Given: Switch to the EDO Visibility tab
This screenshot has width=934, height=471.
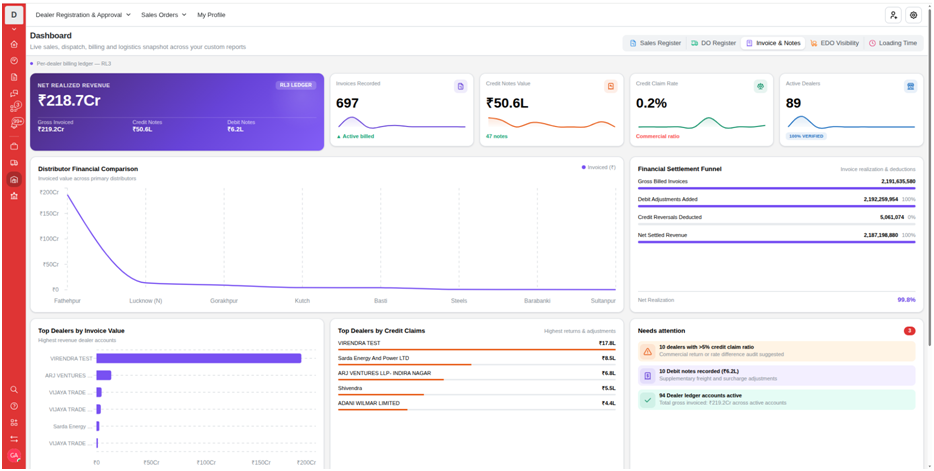Looking at the screenshot, I should 835,43.
